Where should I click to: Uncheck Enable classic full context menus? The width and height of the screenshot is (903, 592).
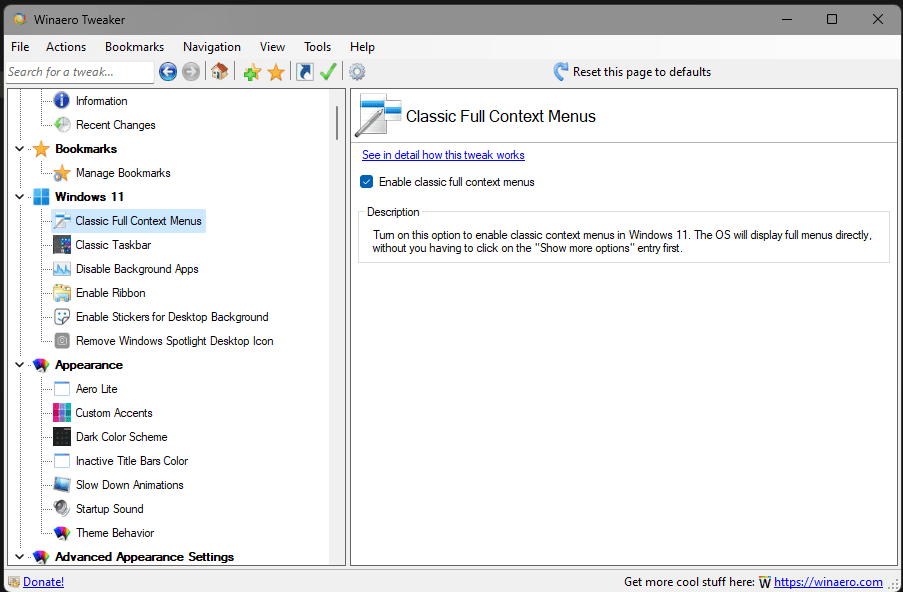(366, 182)
